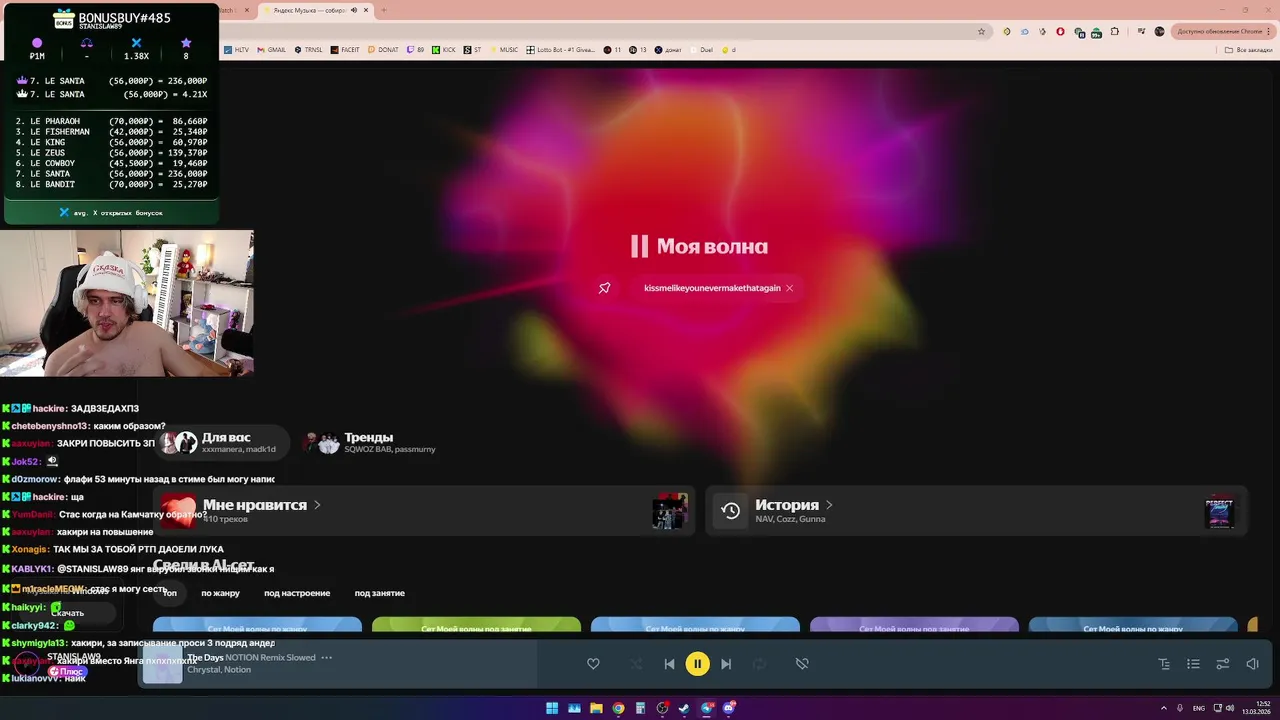
Task: Show hidden system tray icons chevron
Action: (1164, 708)
